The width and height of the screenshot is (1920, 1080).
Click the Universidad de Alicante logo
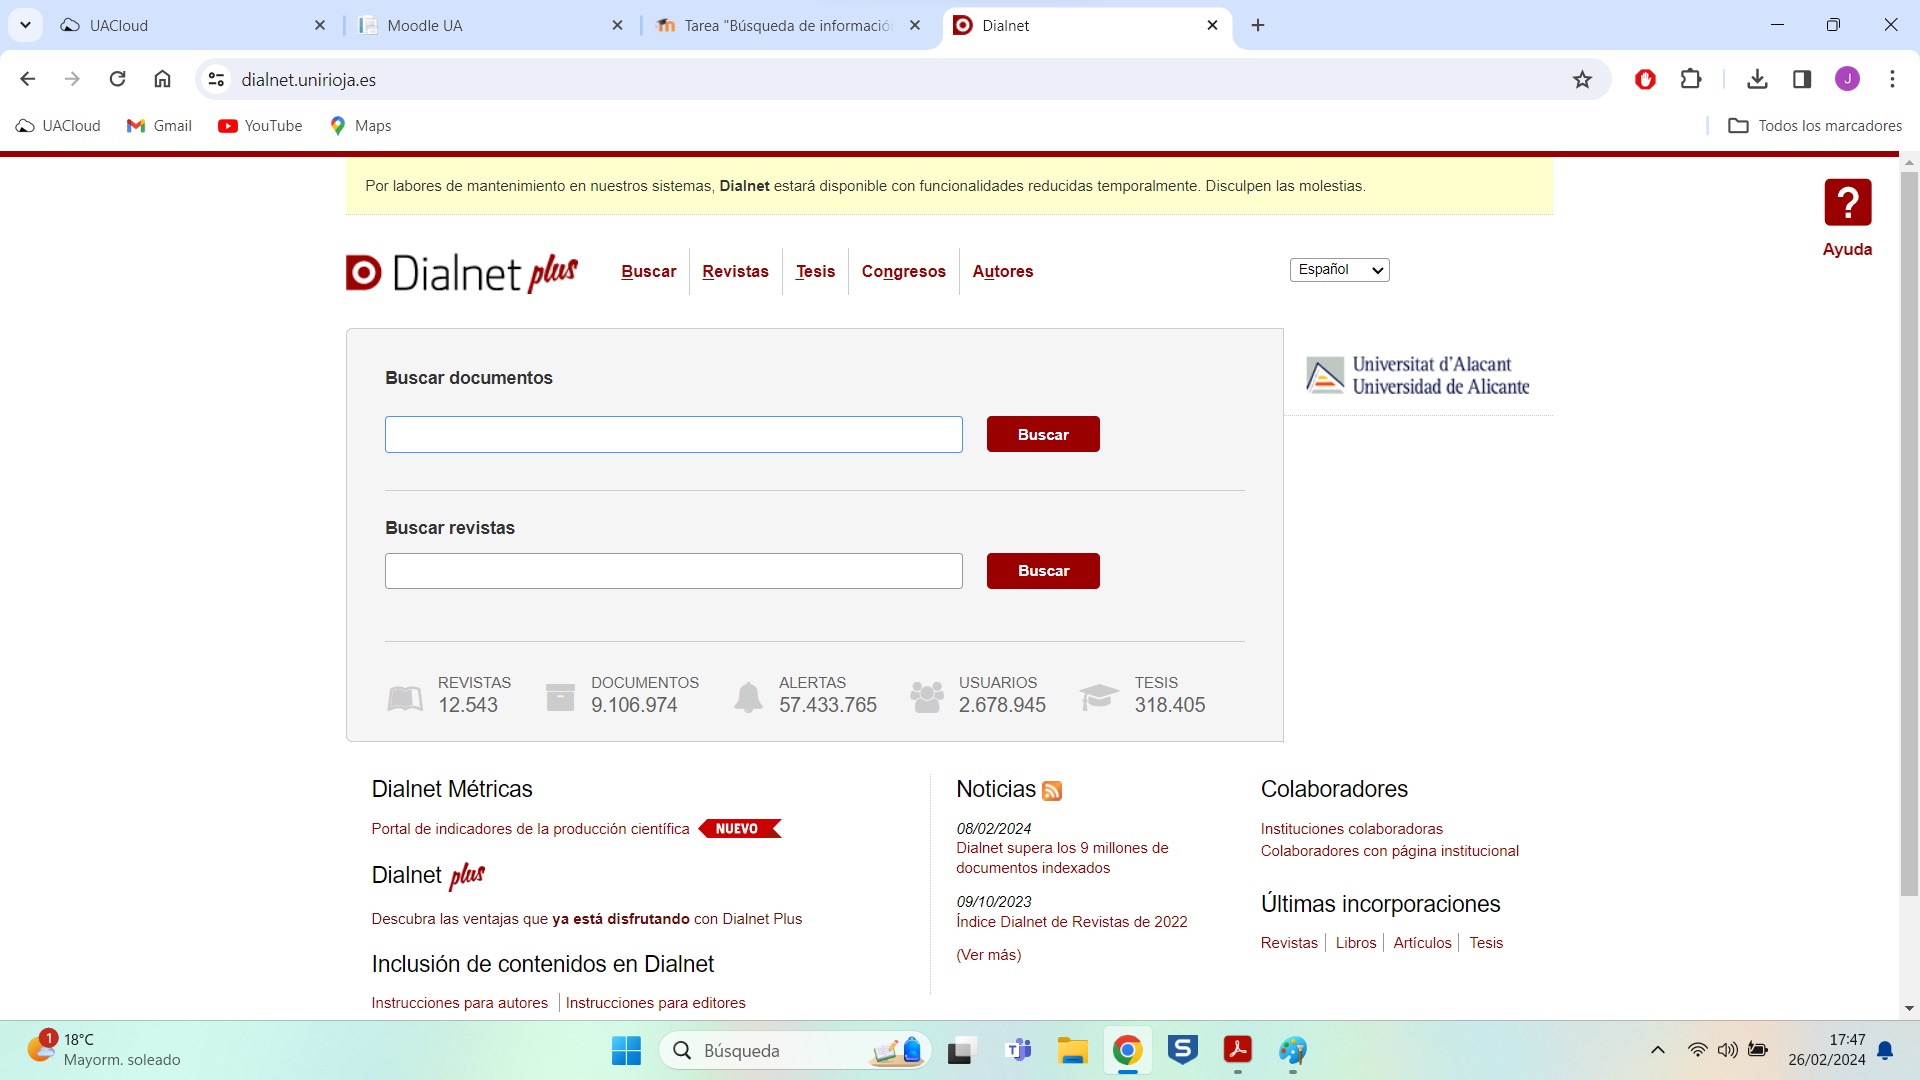click(1418, 376)
